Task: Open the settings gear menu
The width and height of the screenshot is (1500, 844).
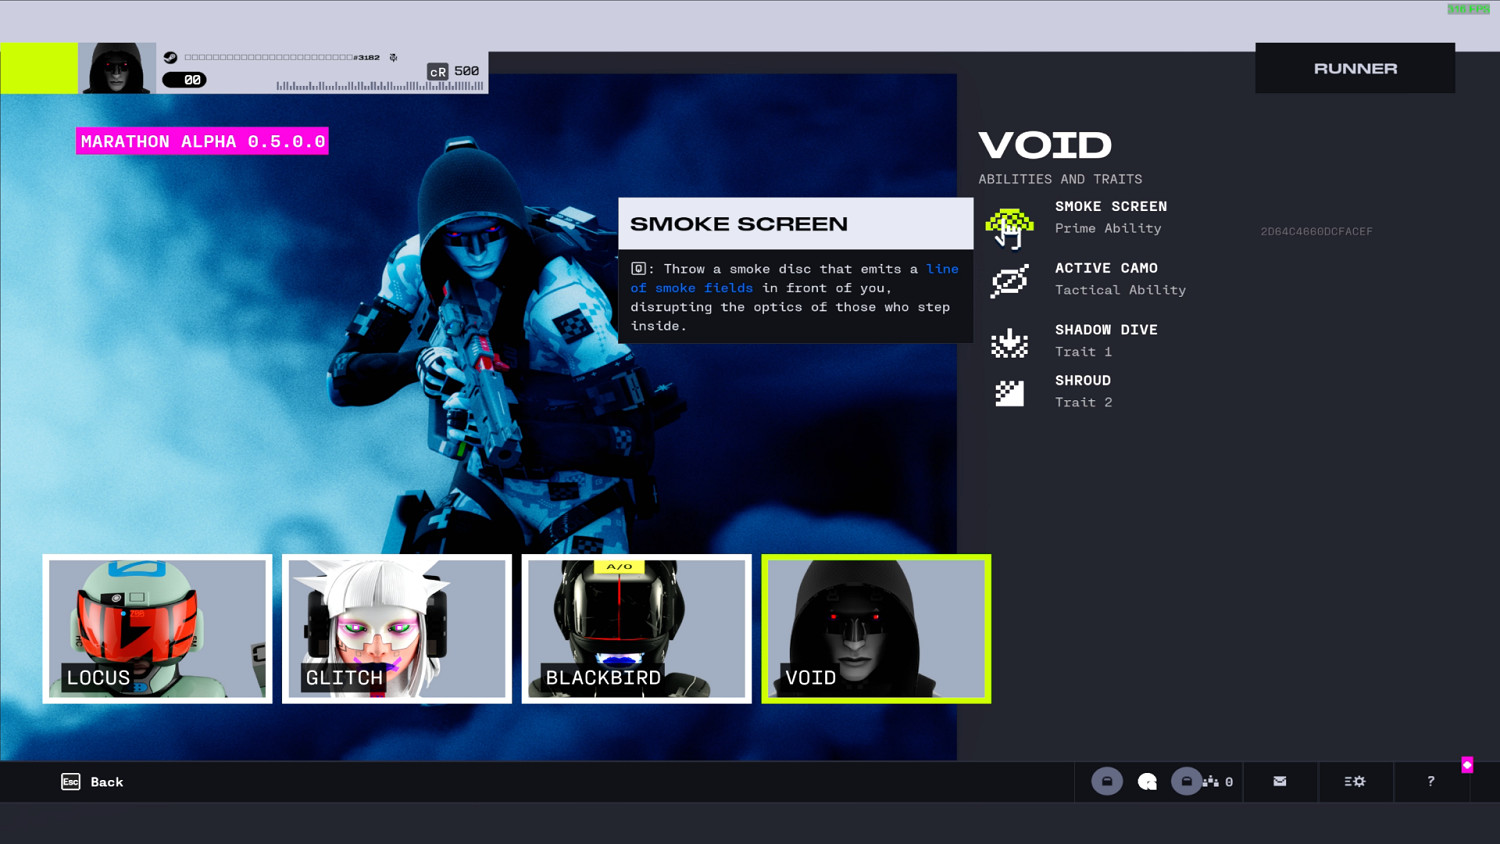Action: (1355, 782)
